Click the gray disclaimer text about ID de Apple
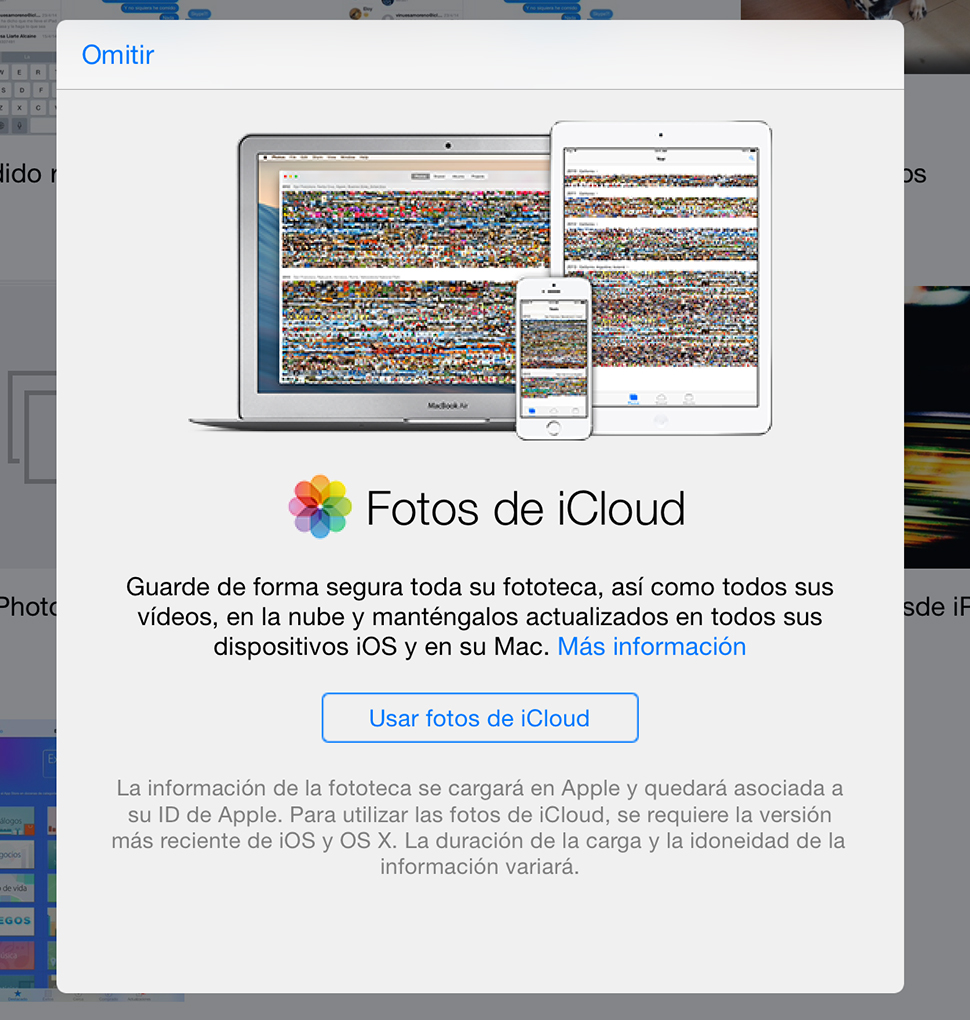The width and height of the screenshot is (970, 1020). pos(479,827)
